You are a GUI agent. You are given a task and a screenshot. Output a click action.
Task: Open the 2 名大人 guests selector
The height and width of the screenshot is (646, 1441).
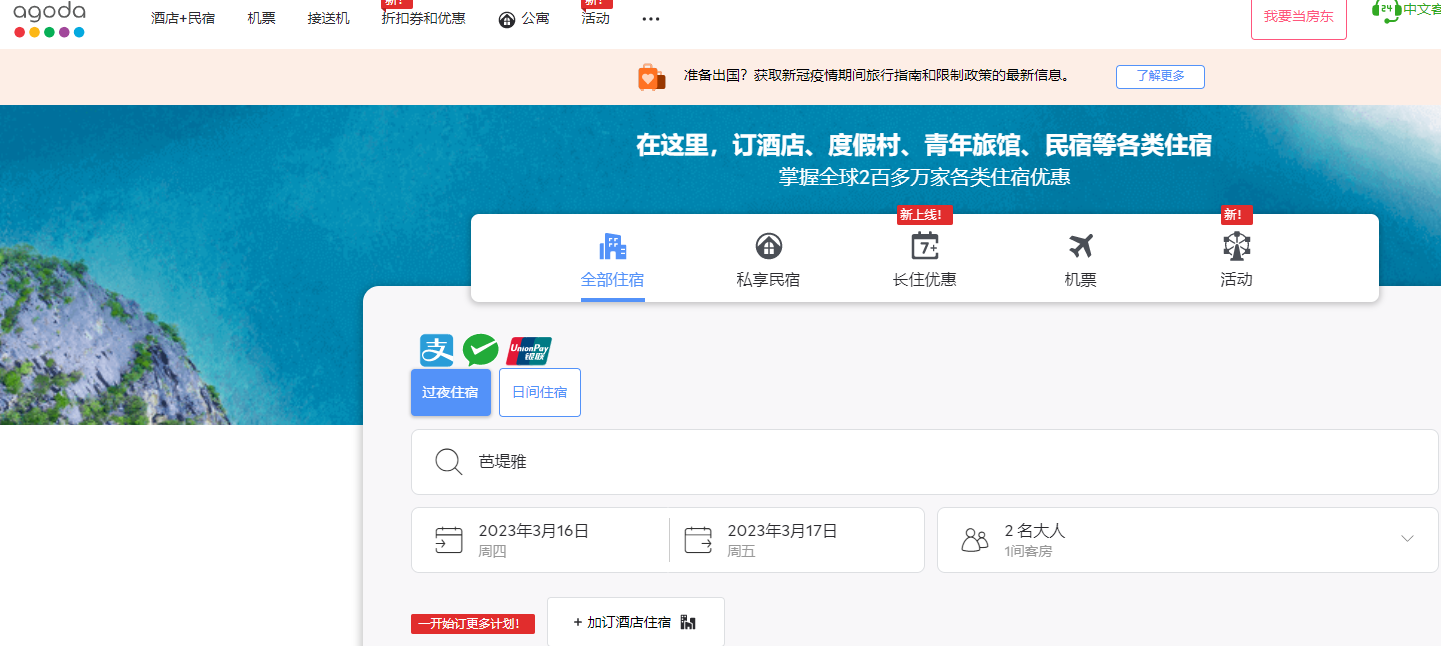tap(1188, 540)
